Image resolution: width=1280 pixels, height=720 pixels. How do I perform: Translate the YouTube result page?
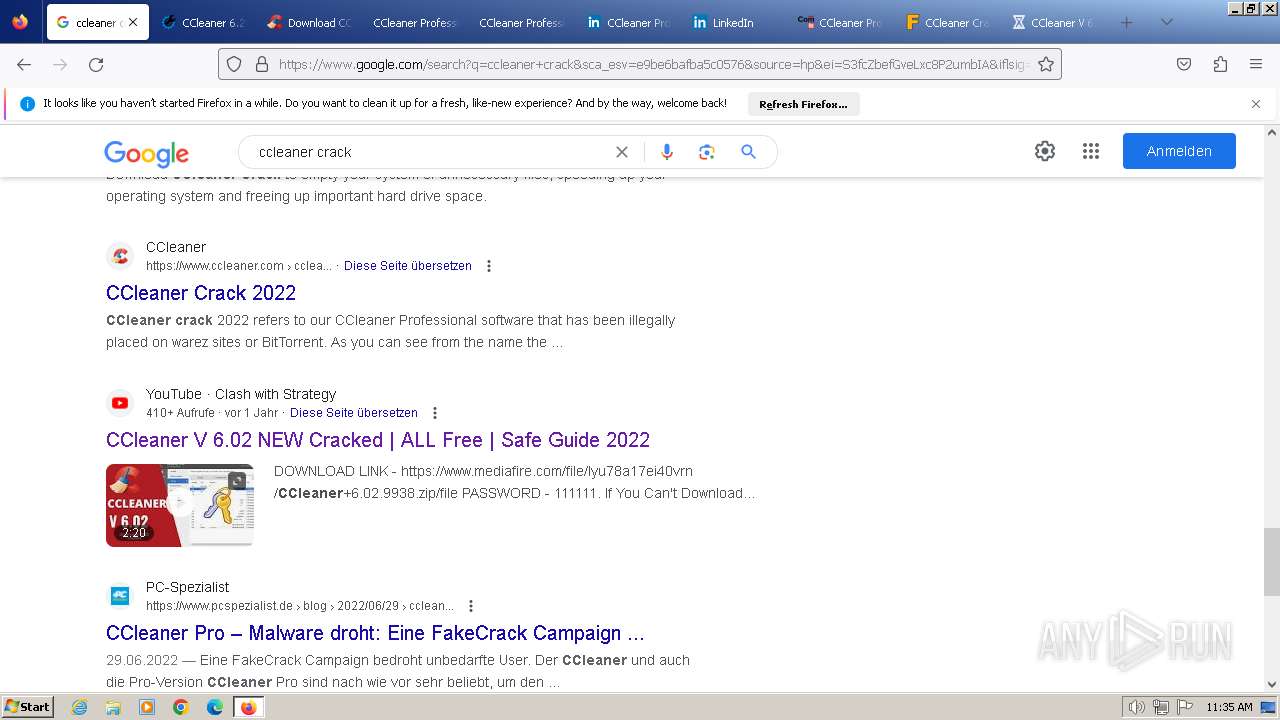tap(354, 413)
